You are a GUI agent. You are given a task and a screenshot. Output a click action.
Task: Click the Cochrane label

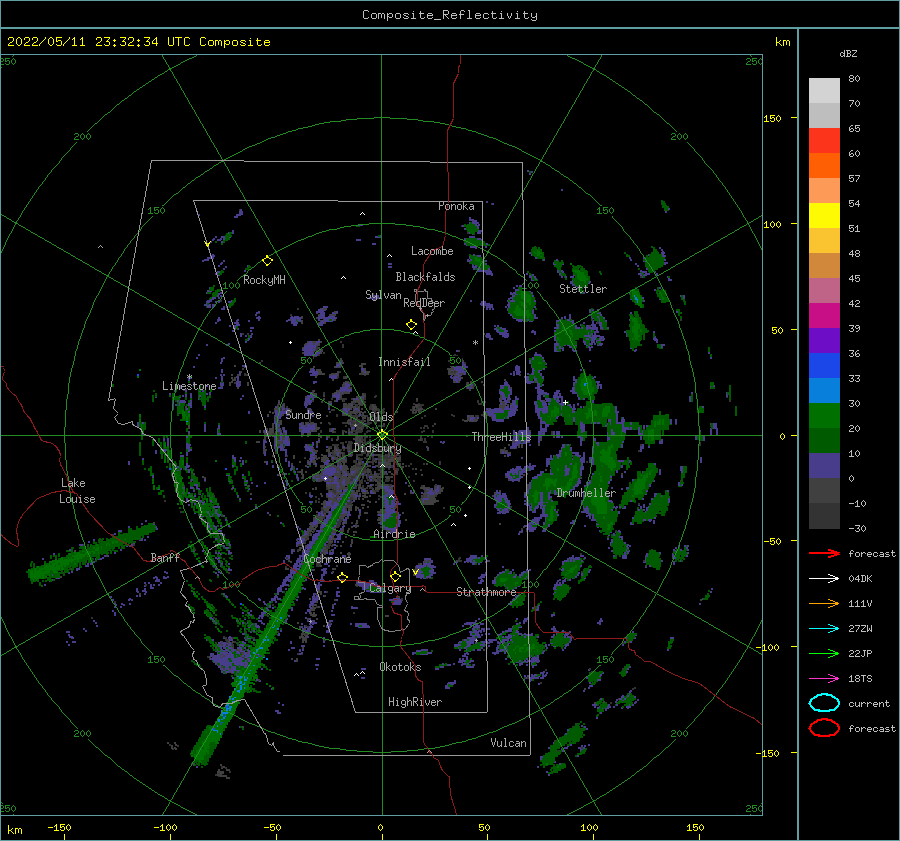327,559
